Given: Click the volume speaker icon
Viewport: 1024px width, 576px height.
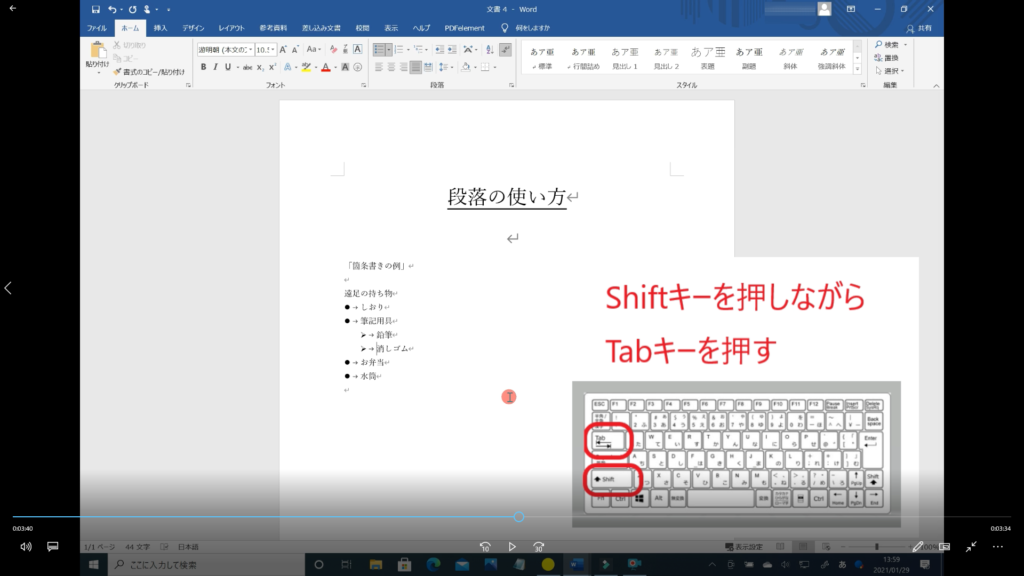Looking at the screenshot, I should coord(26,547).
